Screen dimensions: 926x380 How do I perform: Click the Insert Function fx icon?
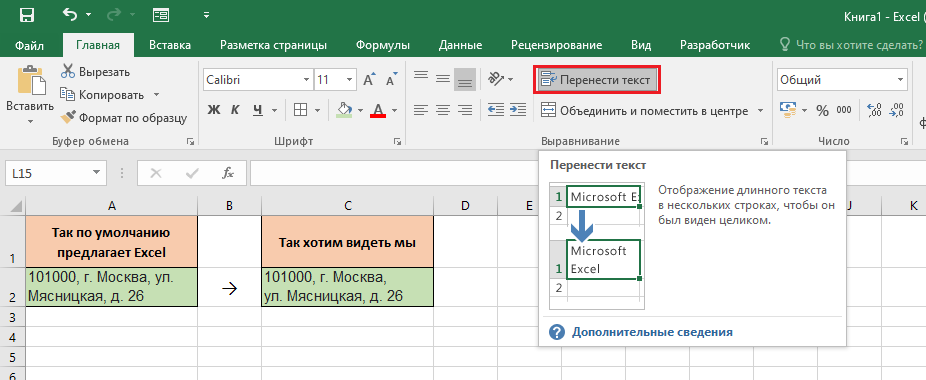(x=228, y=173)
